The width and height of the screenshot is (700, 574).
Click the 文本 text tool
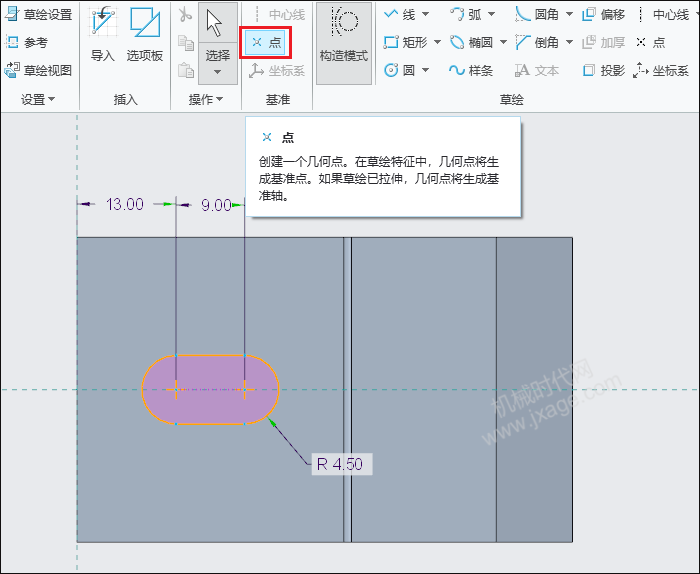[x=537, y=70]
